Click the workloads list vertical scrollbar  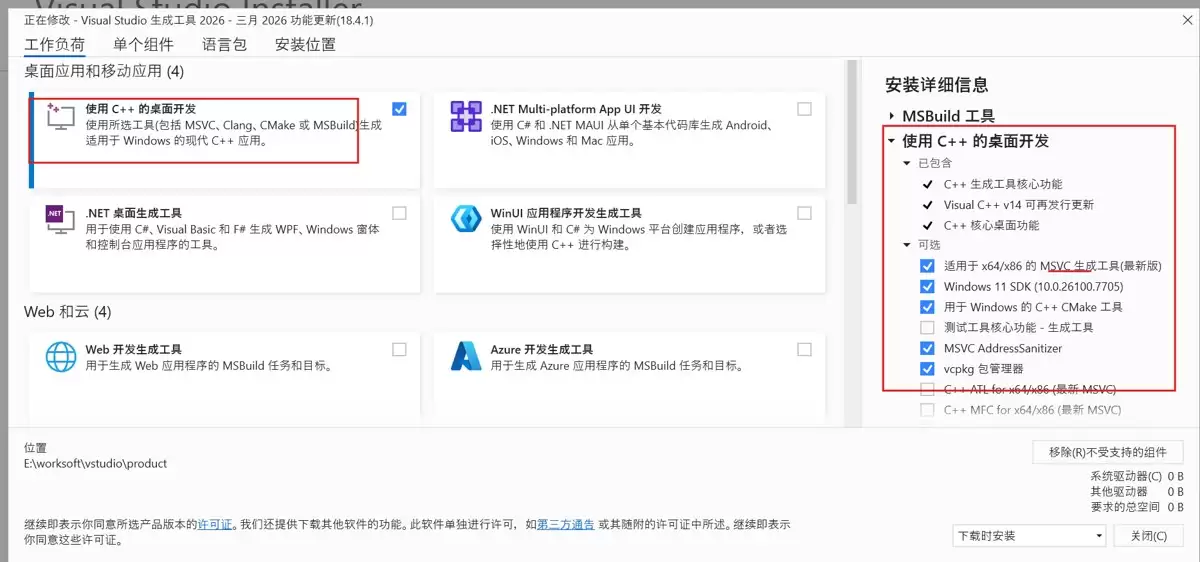click(x=852, y=130)
